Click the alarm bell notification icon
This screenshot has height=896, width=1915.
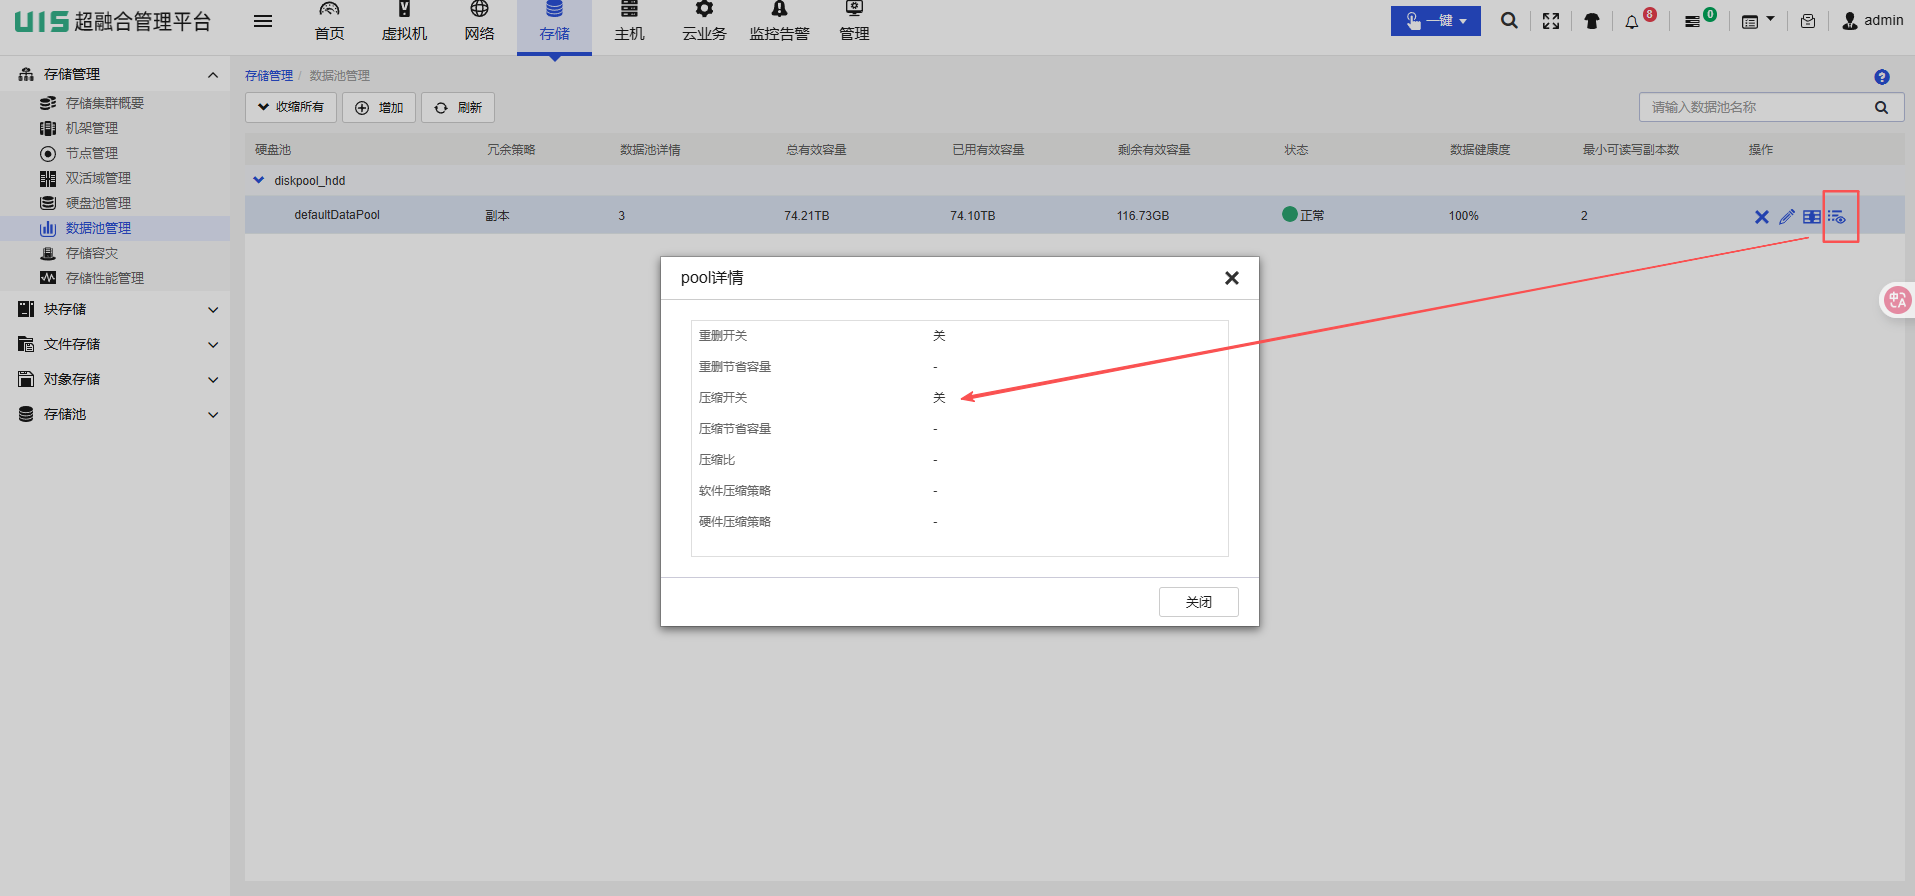1632,21
